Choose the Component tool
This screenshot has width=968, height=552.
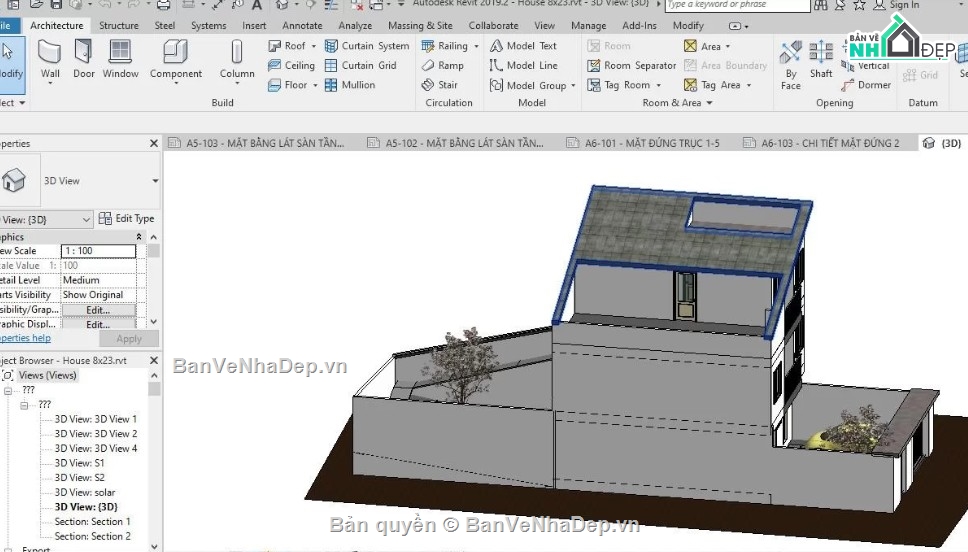[175, 60]
